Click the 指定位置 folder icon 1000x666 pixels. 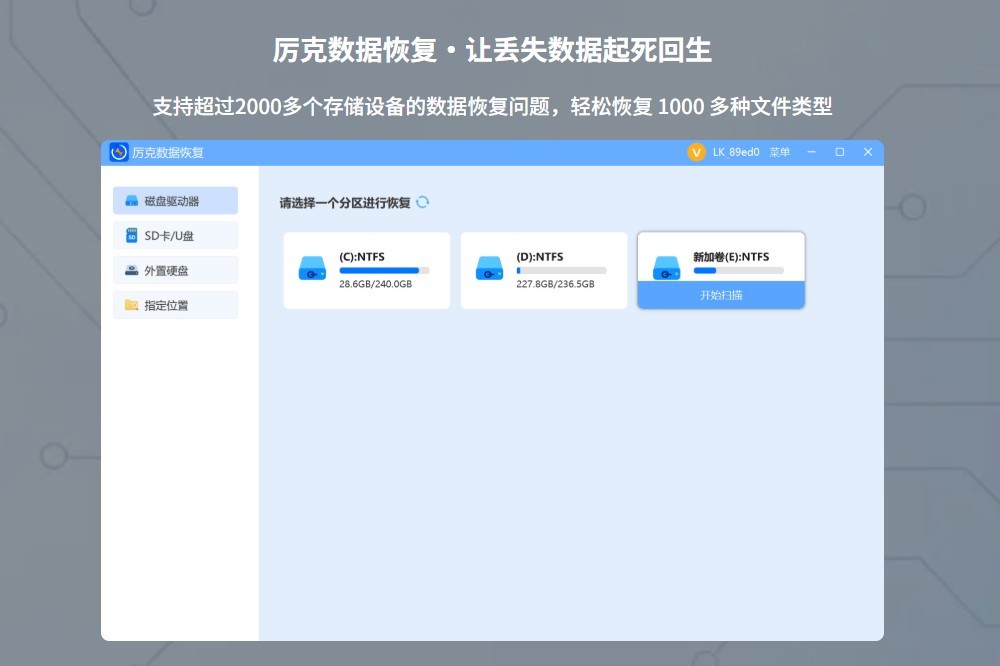click(x=131, y=305)
